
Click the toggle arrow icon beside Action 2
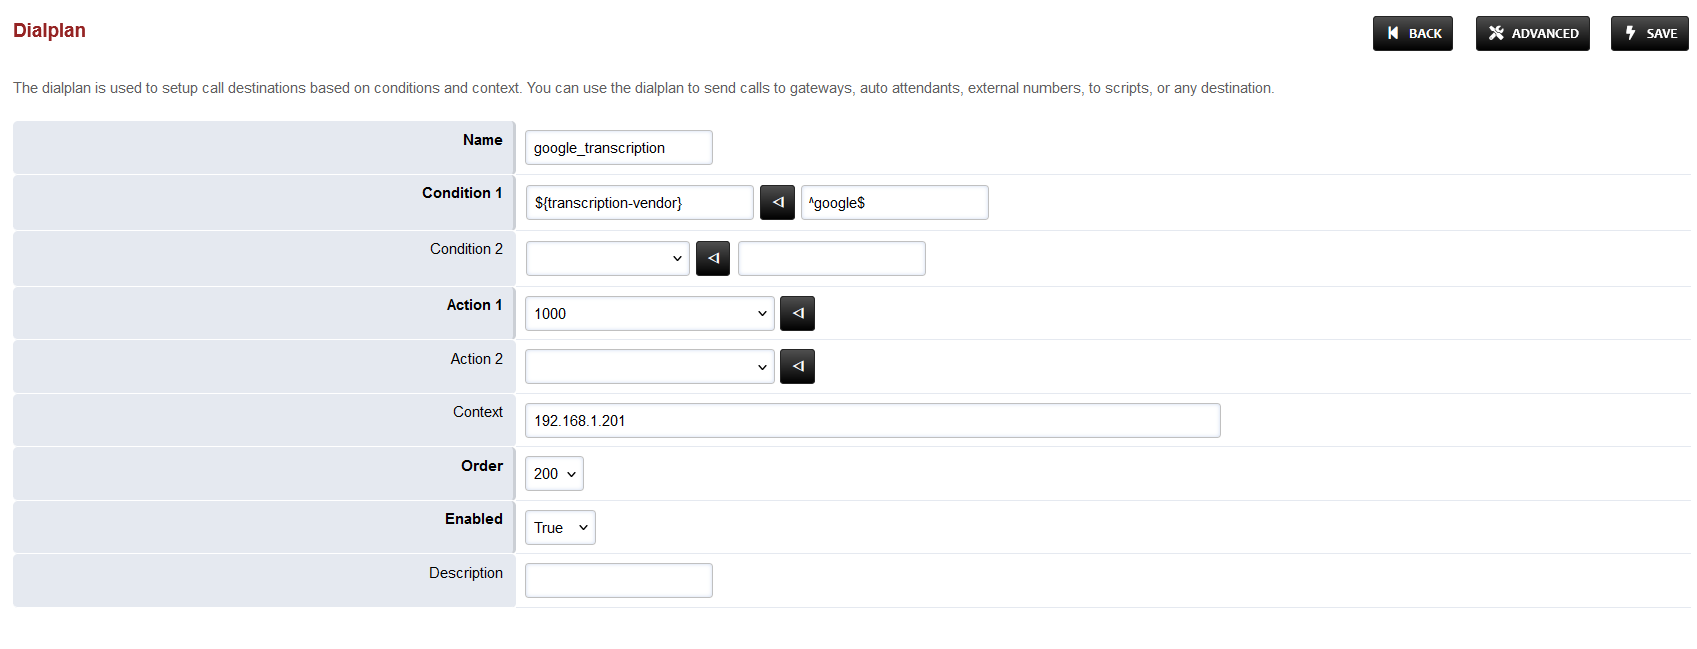[797, 366]
